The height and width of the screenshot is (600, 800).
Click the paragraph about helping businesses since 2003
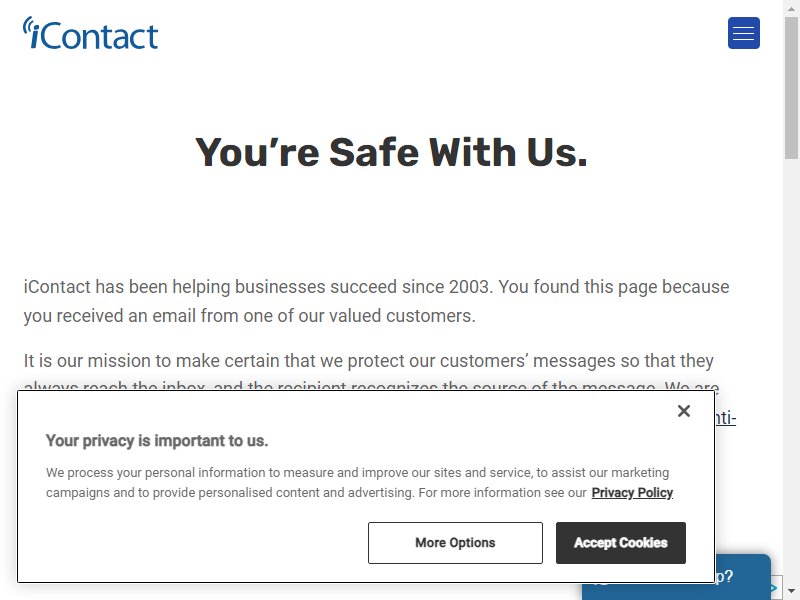[x=377, y=301]
